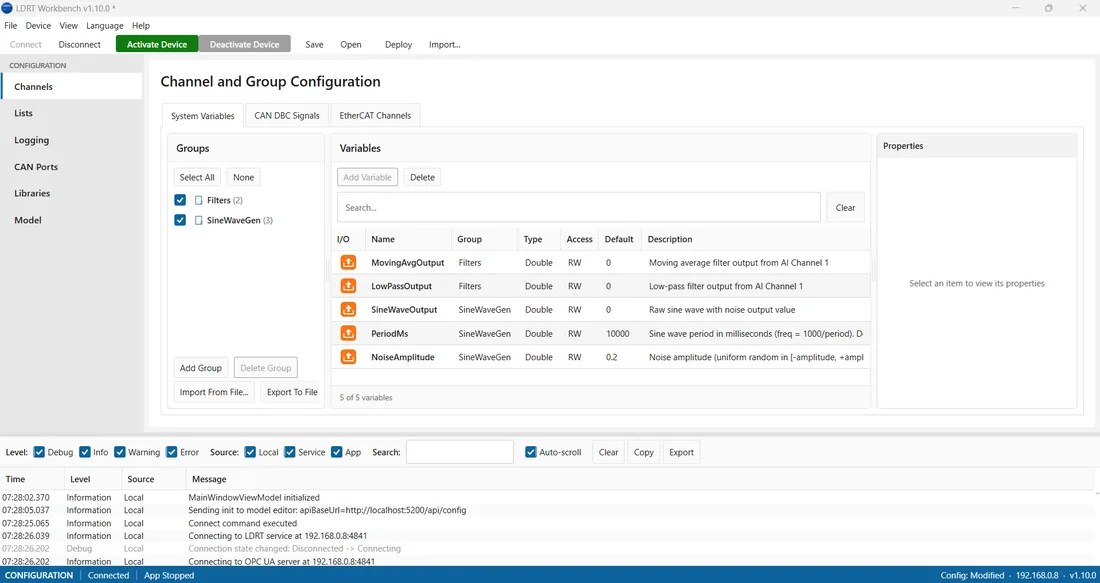Clear the variables search field
Screen dimensions: 1100x583
pos(845,208)
